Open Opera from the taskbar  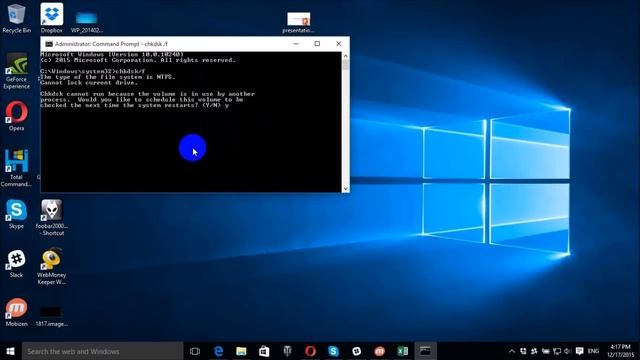(310, 351)
